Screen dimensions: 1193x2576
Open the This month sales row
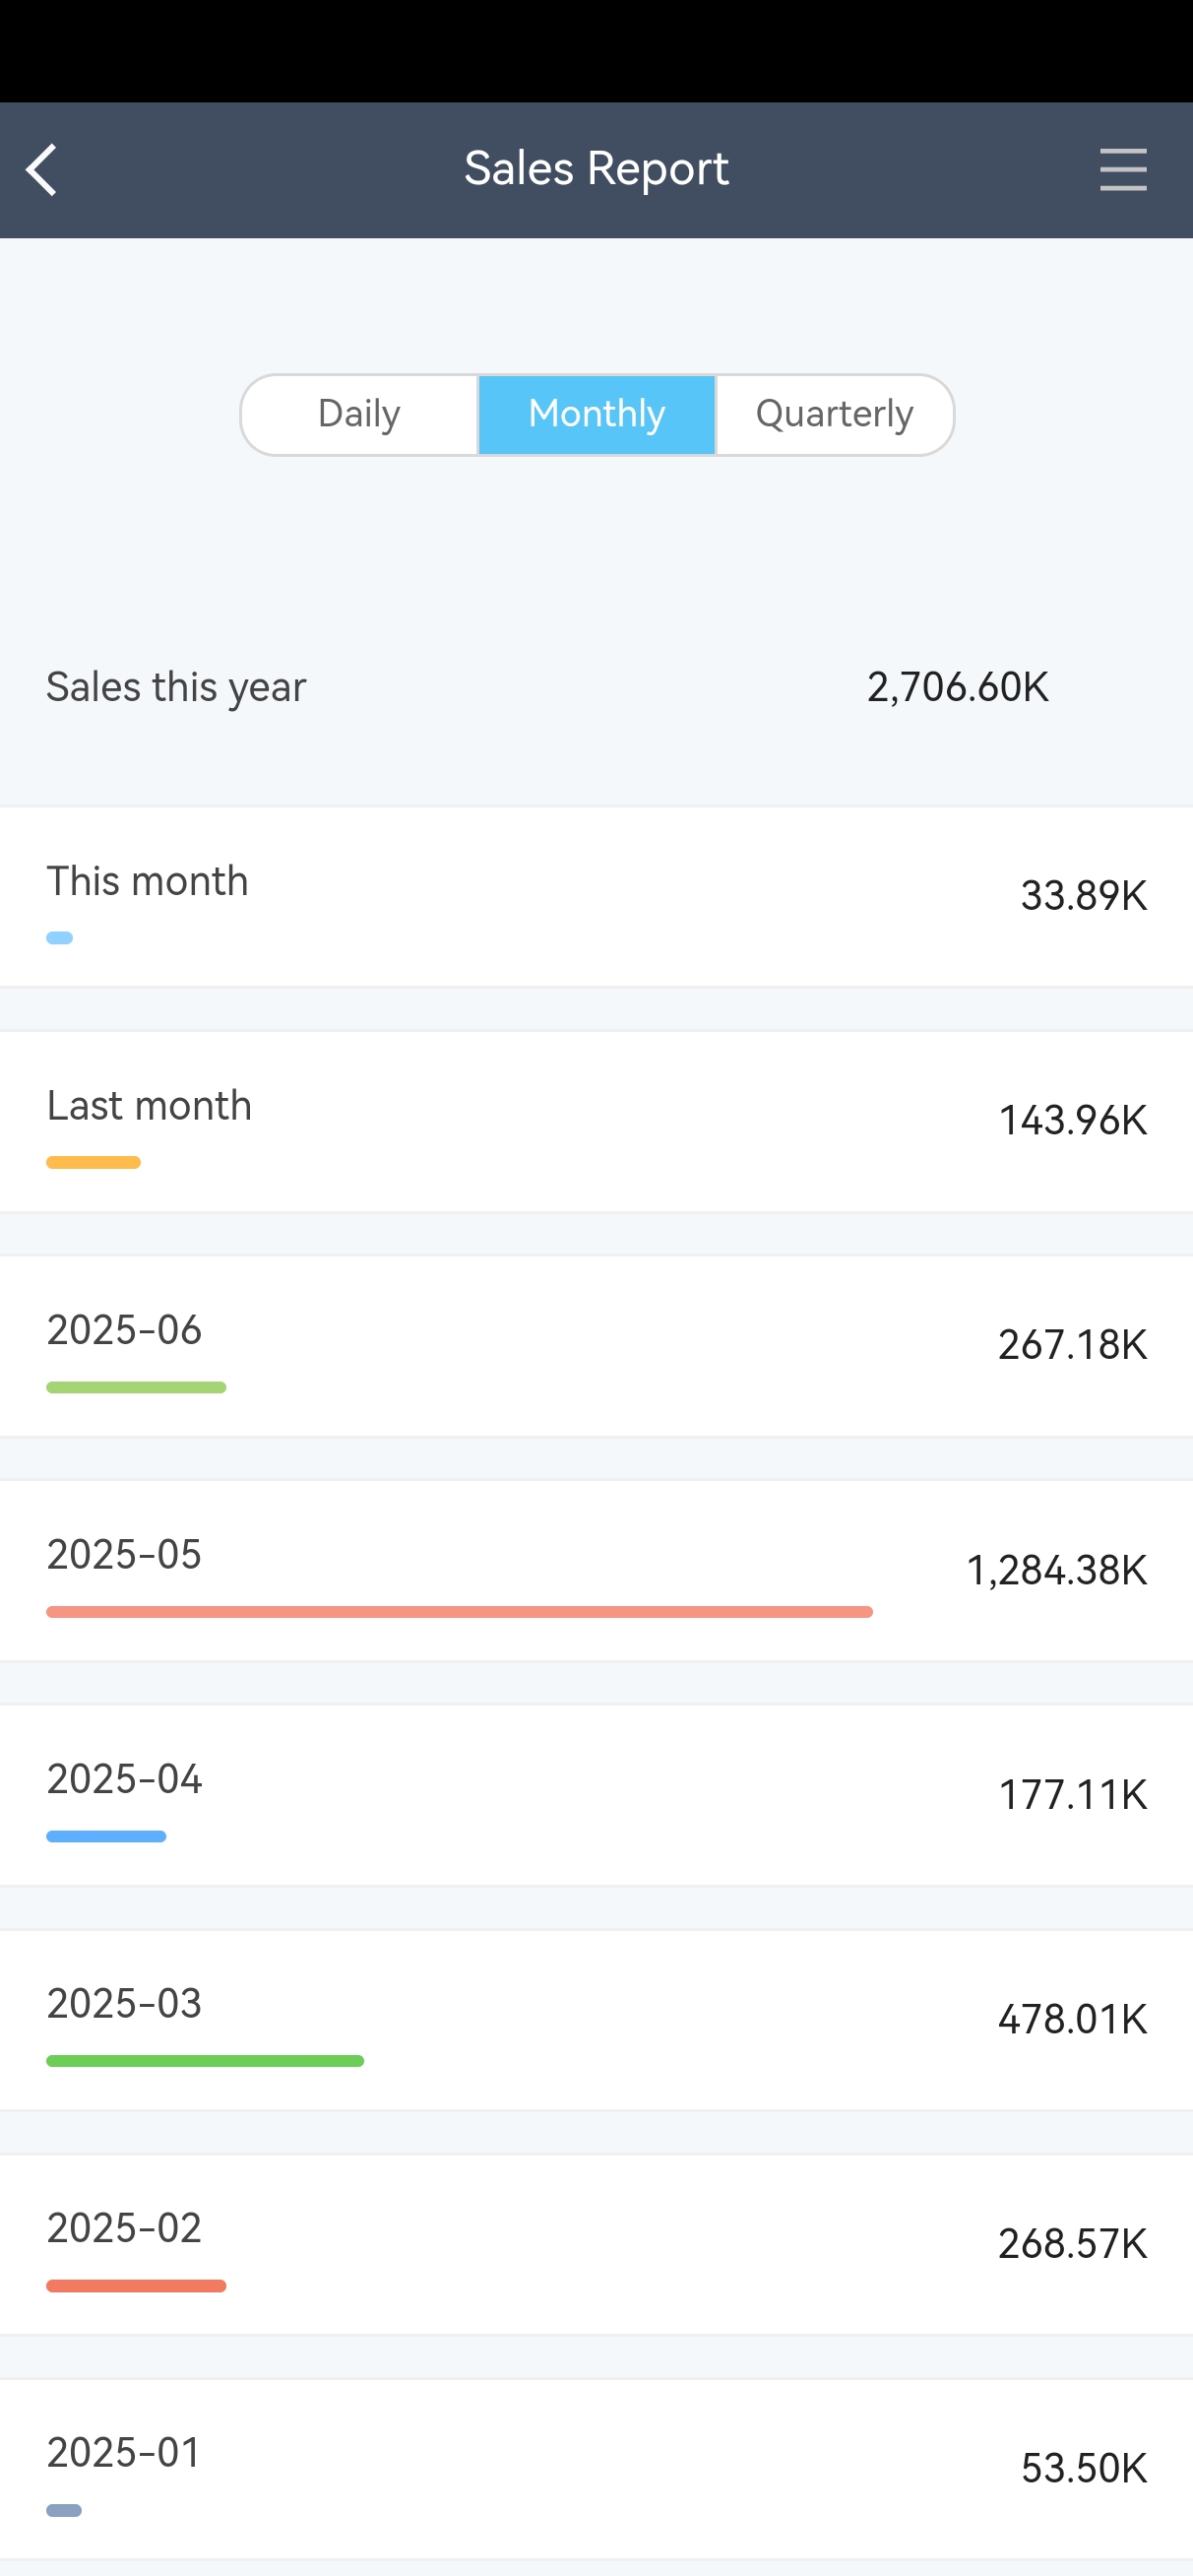pyautogui.click(x=596, y=897)
